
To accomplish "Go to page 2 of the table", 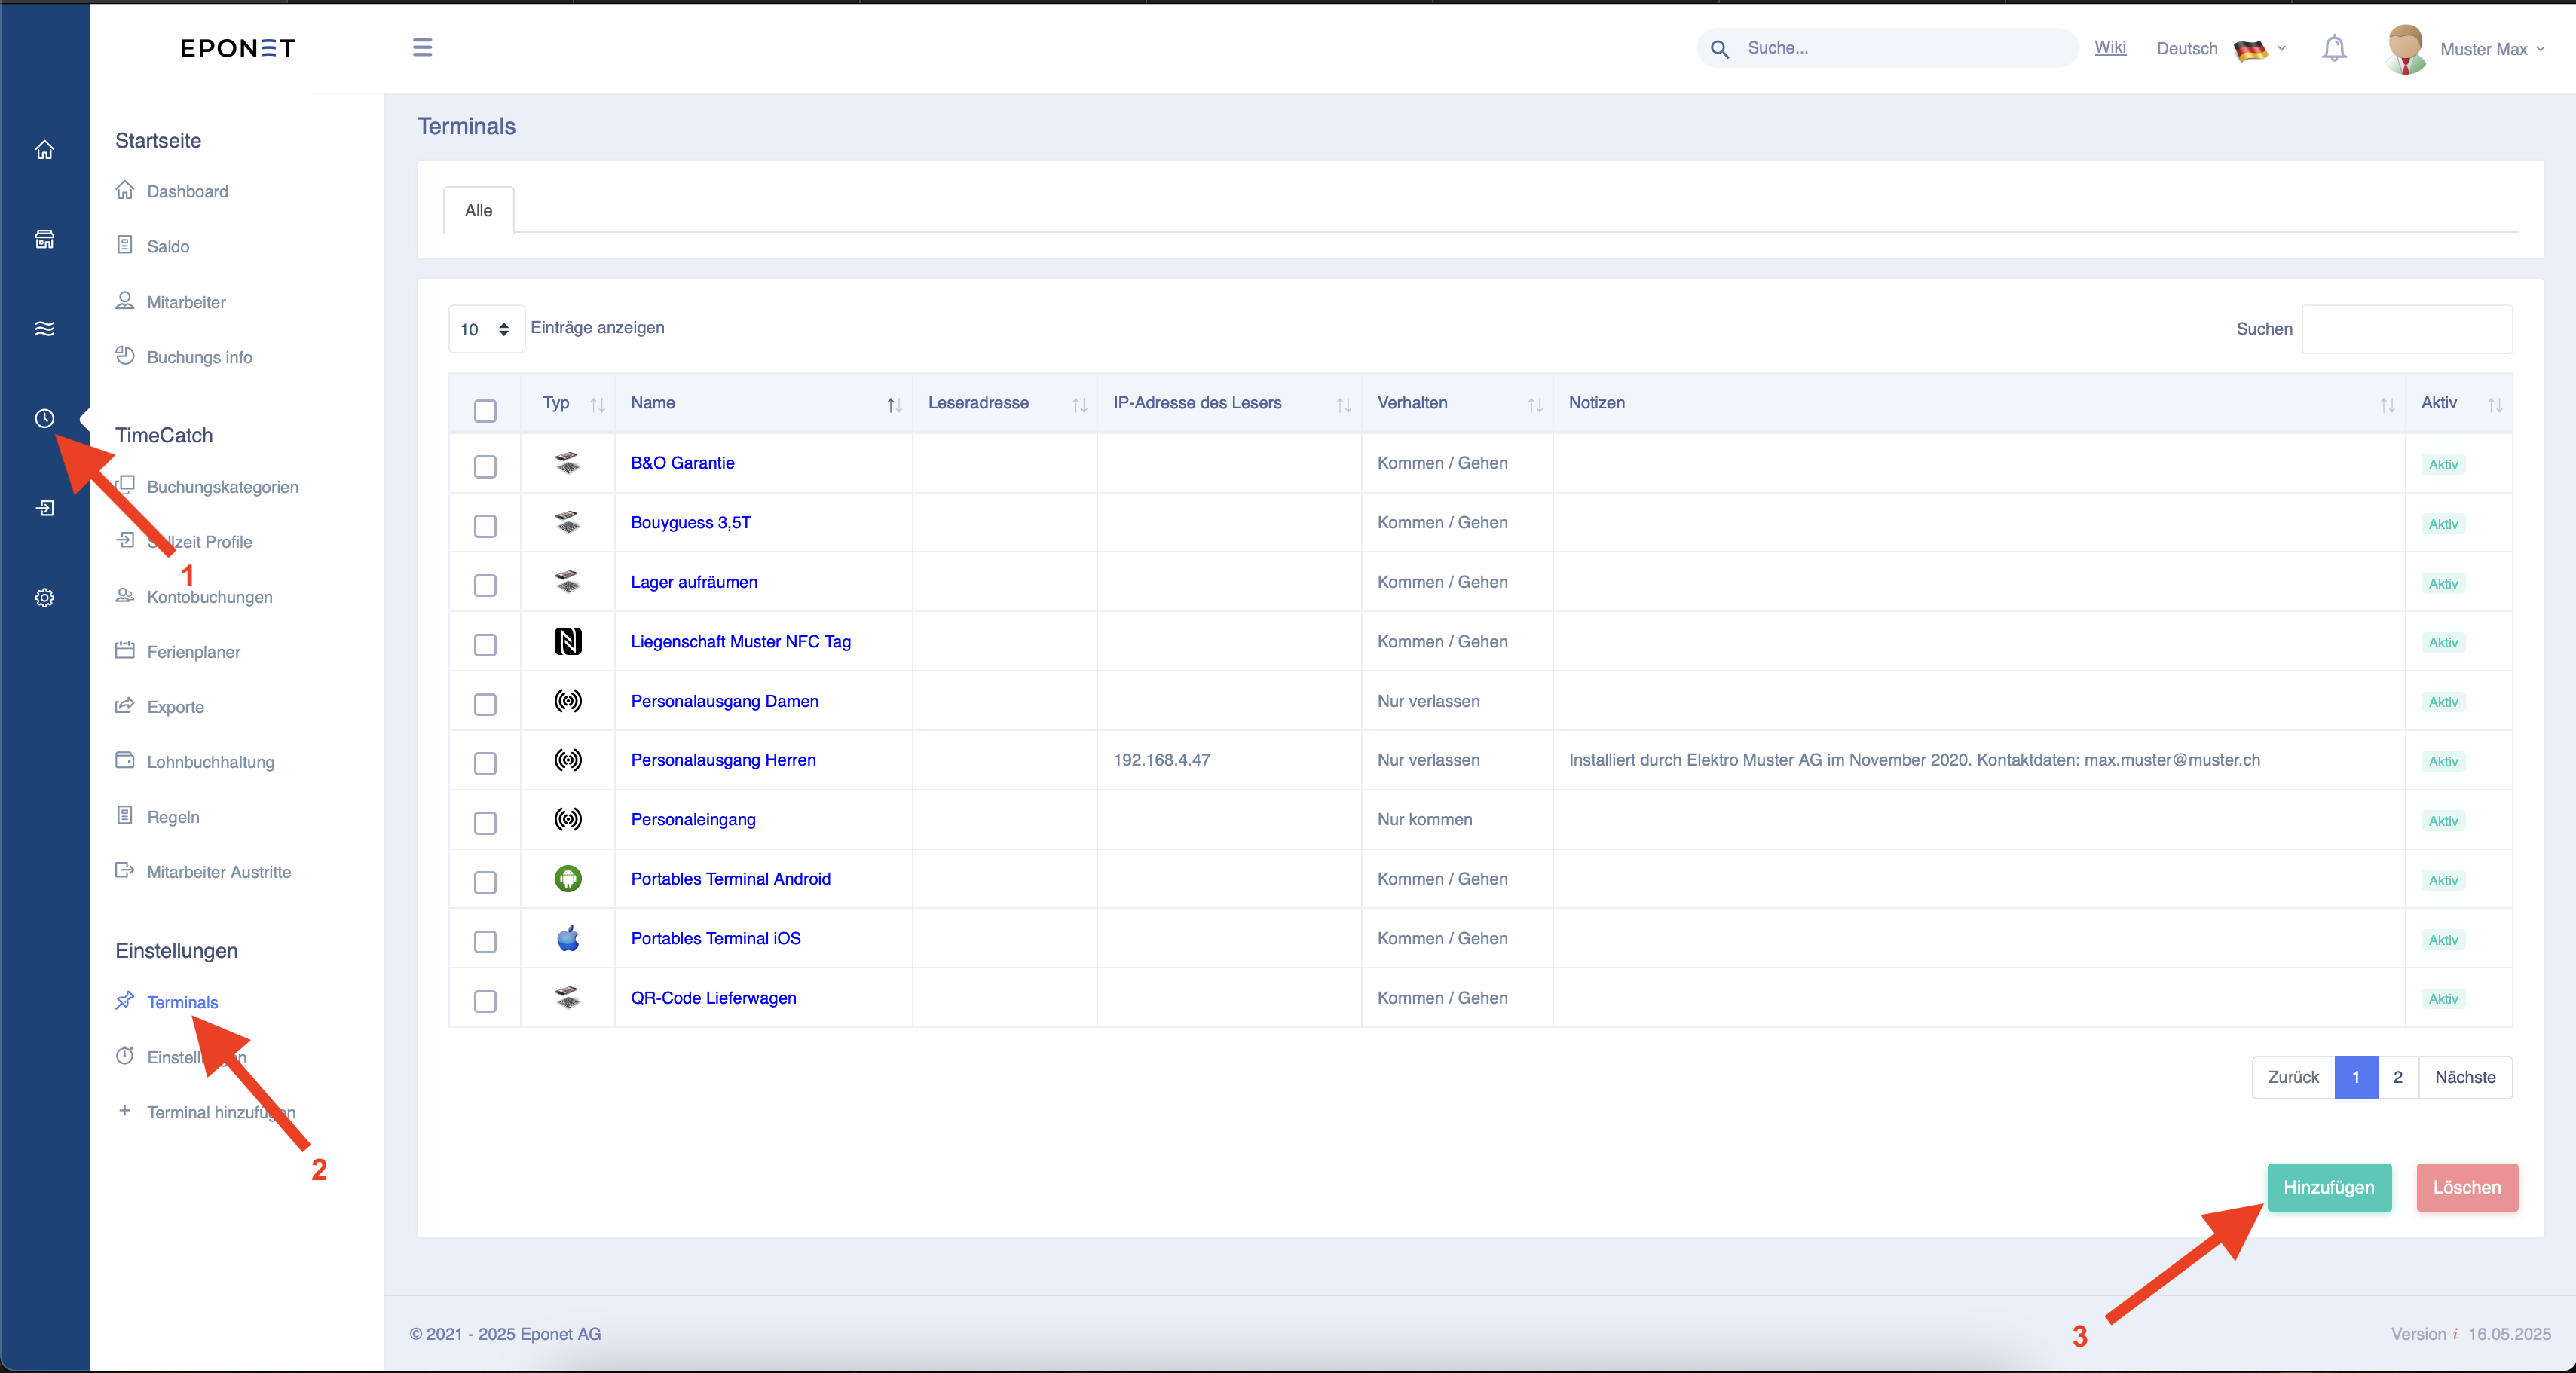I will tap(2398, 1077).
